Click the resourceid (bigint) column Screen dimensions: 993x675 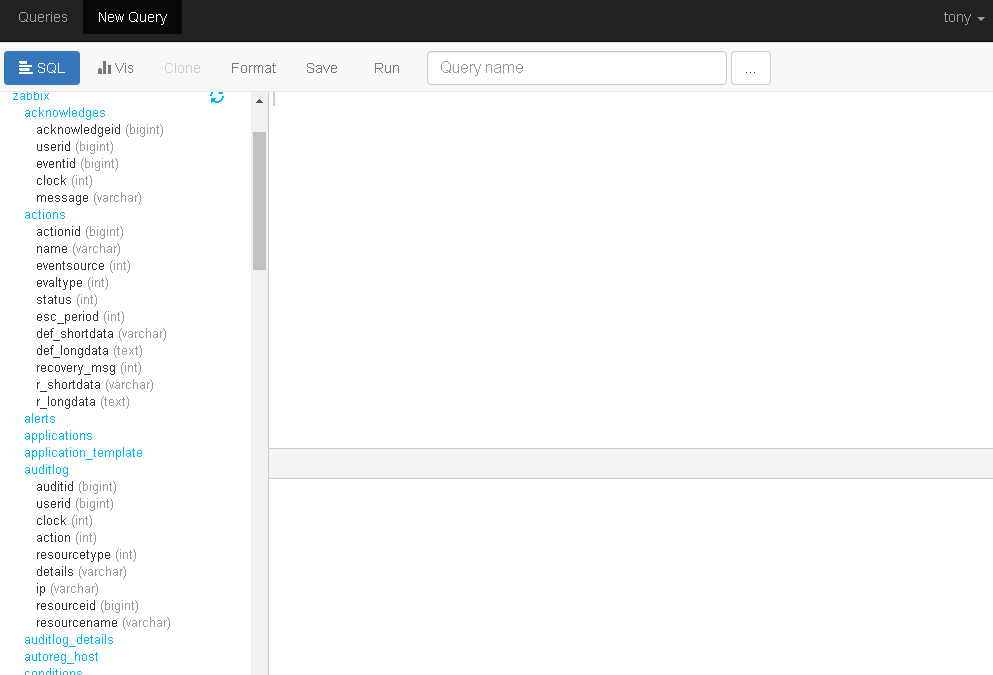[x=87, y=606]
